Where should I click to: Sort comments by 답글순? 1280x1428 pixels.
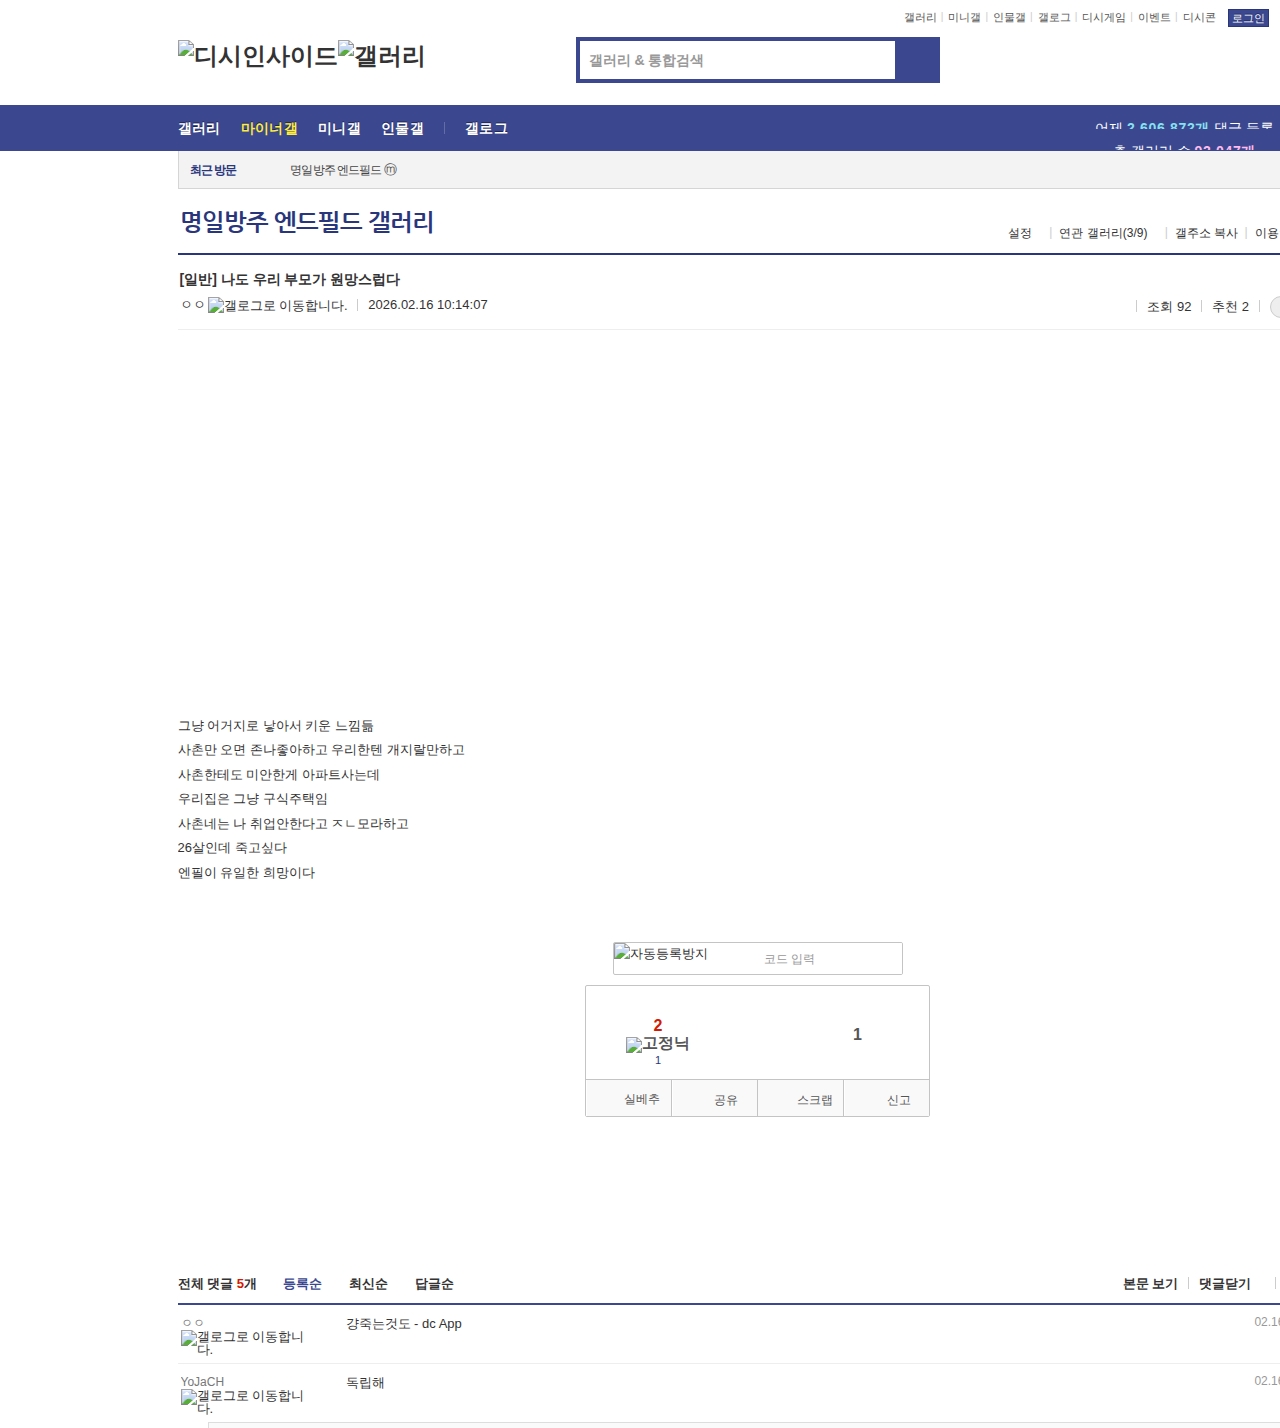434,1284
